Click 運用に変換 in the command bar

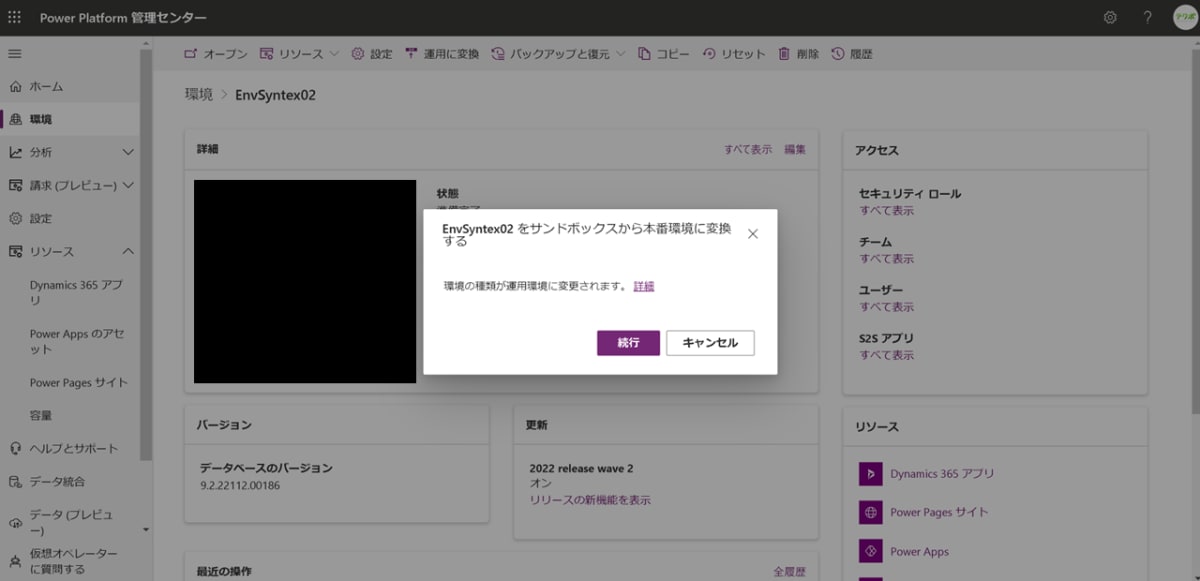(x=442, y=54)
